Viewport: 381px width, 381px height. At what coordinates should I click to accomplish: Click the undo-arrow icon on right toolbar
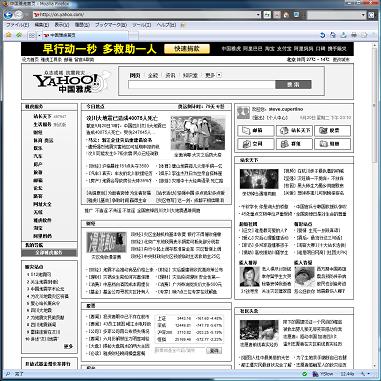[322, 35]
